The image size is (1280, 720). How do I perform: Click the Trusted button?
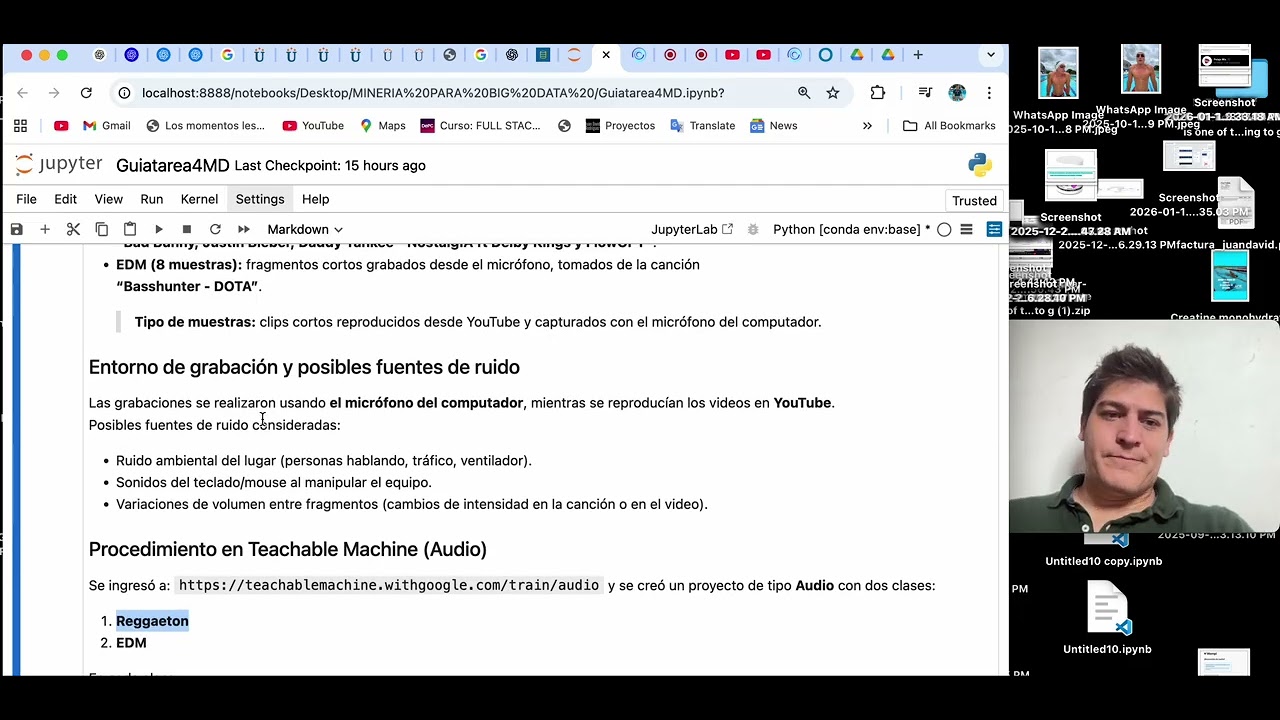coord(974,200)
